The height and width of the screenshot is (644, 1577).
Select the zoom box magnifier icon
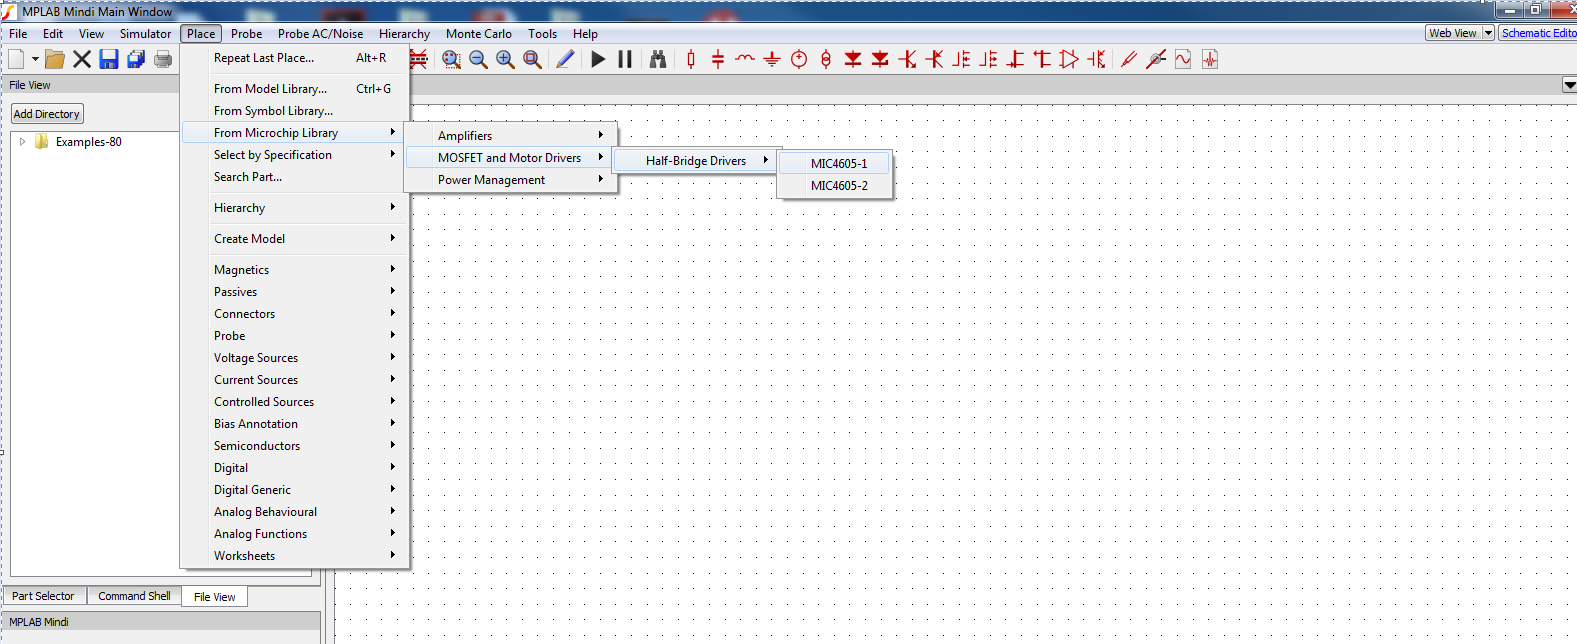coord(452,59)
